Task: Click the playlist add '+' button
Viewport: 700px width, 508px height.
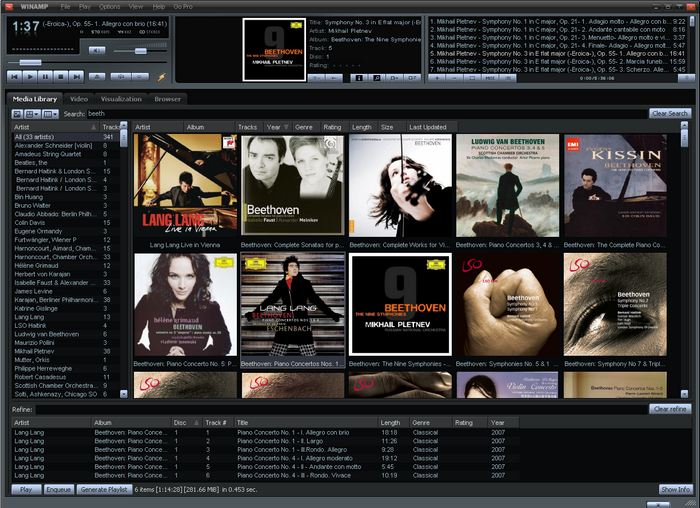Action: (x=437, y=78)
